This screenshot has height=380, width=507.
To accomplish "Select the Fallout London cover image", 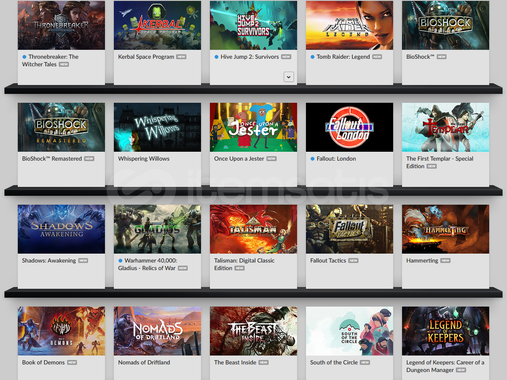I will click(349, 127).
